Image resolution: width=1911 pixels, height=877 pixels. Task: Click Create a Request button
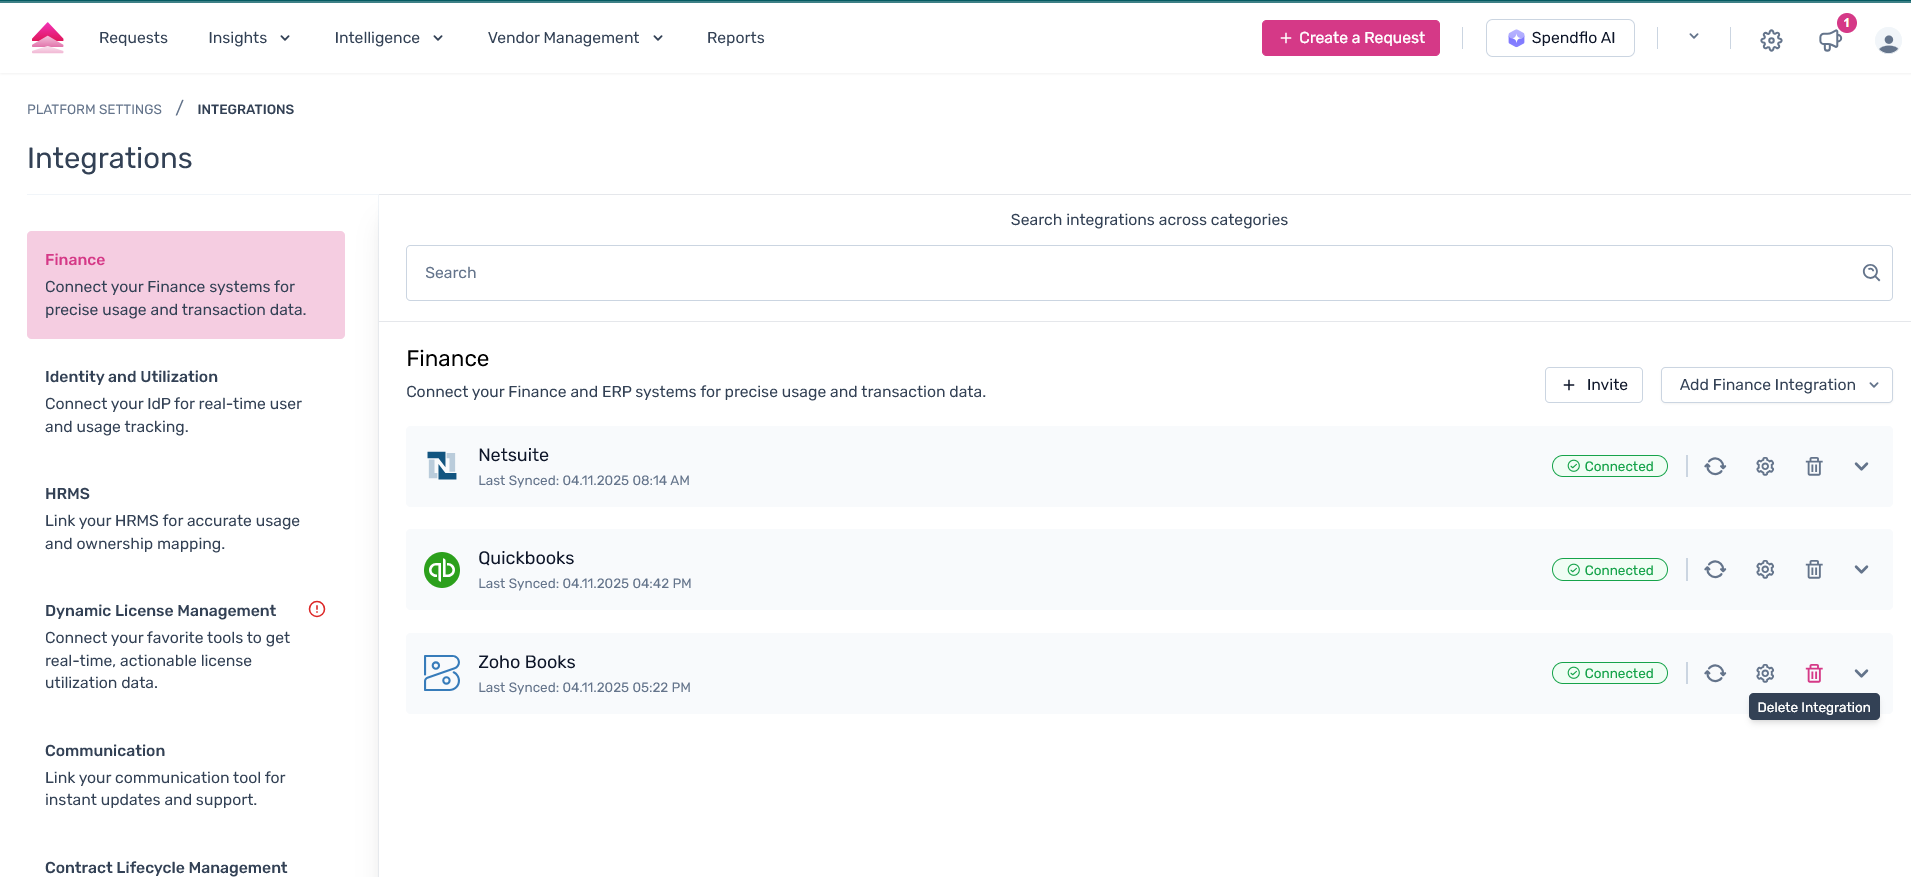(1350, 38)
